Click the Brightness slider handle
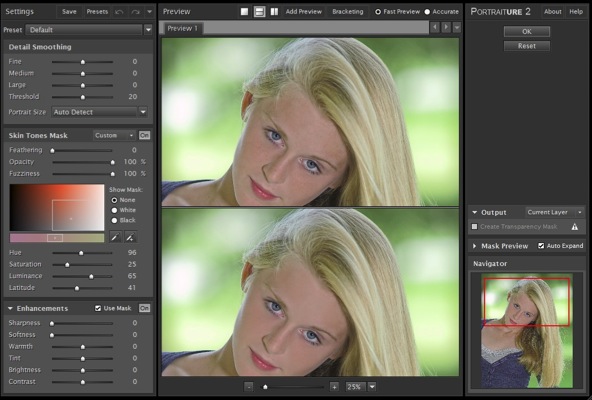The image size is (592, 400). (83, 370)
